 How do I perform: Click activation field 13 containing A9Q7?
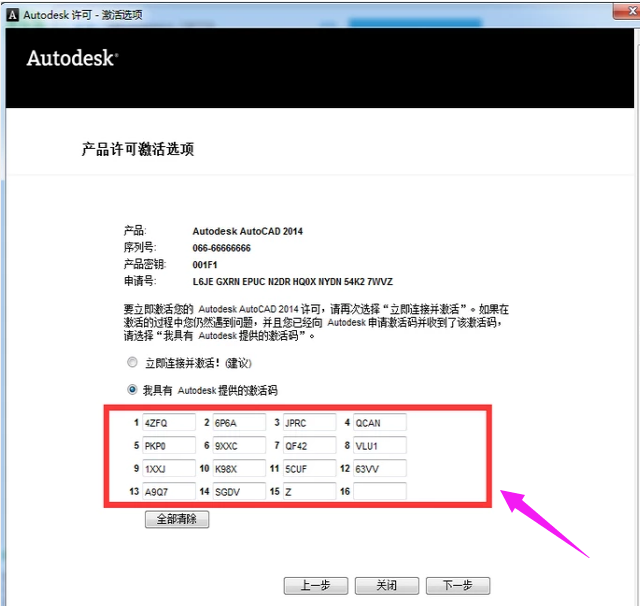tap(168, 492)
